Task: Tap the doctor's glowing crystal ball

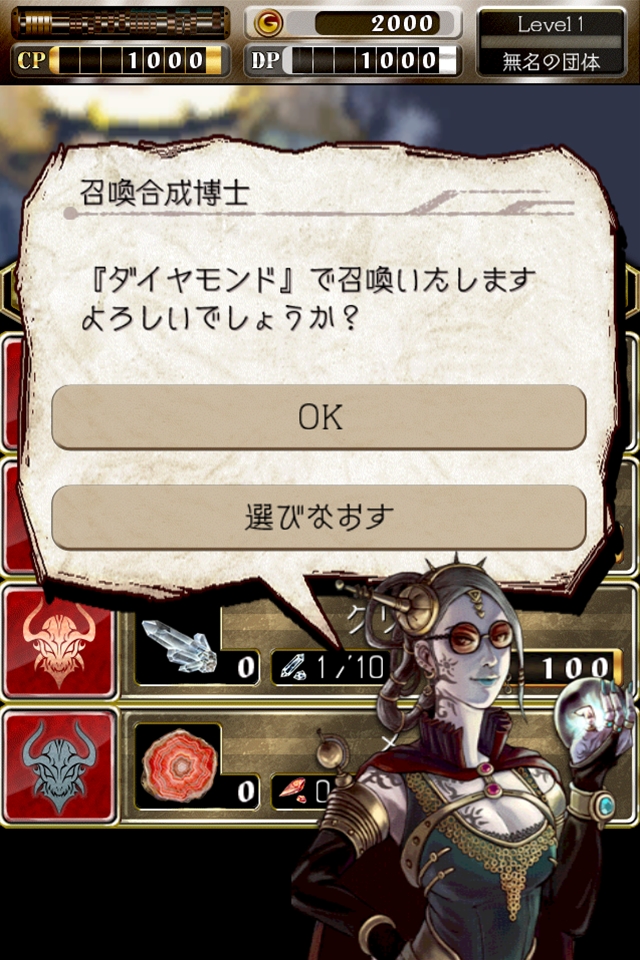Action: coord(587,714)
